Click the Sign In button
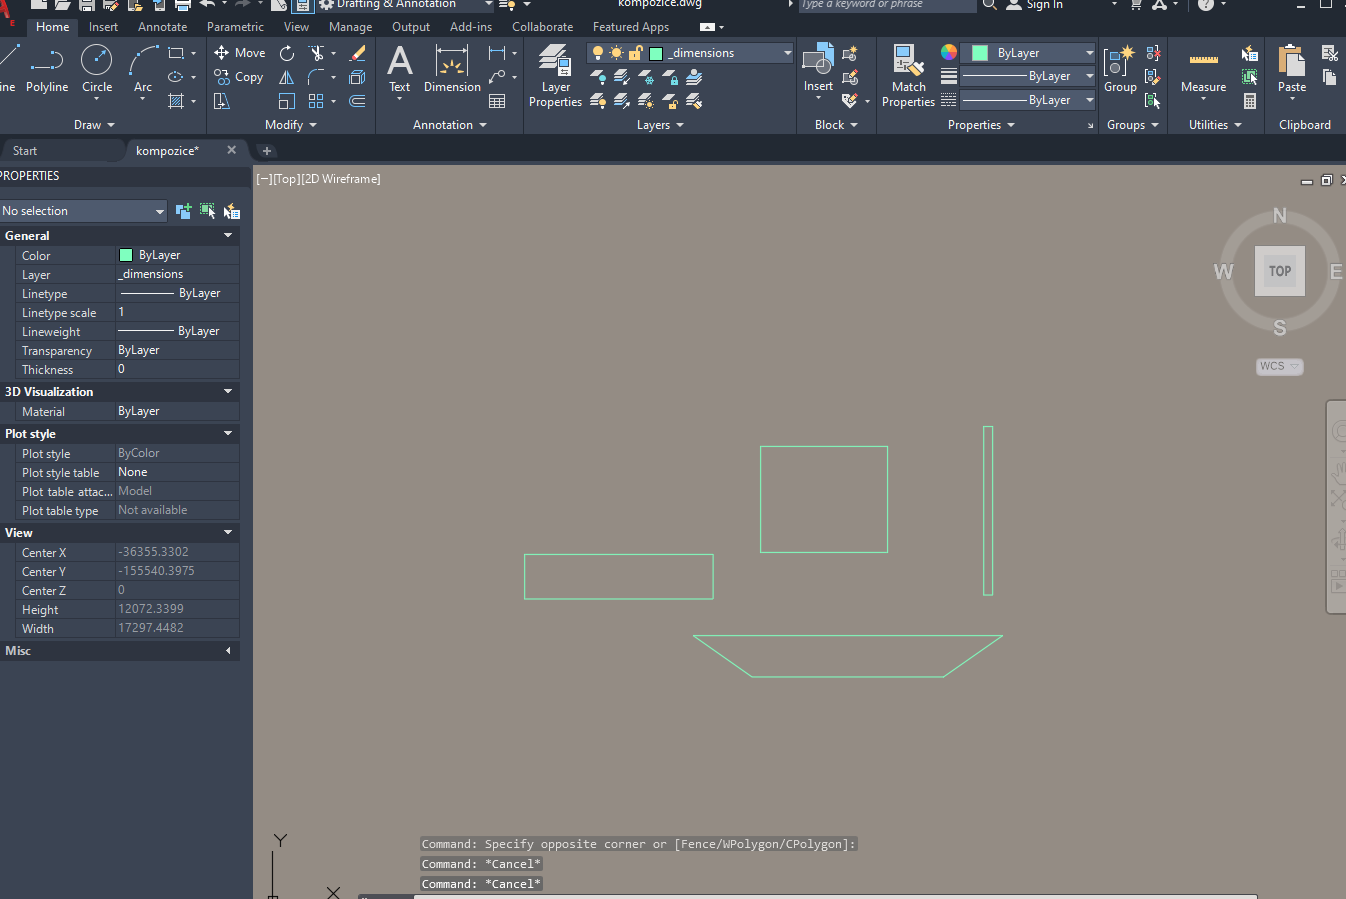 click(x=1034, y=5)
